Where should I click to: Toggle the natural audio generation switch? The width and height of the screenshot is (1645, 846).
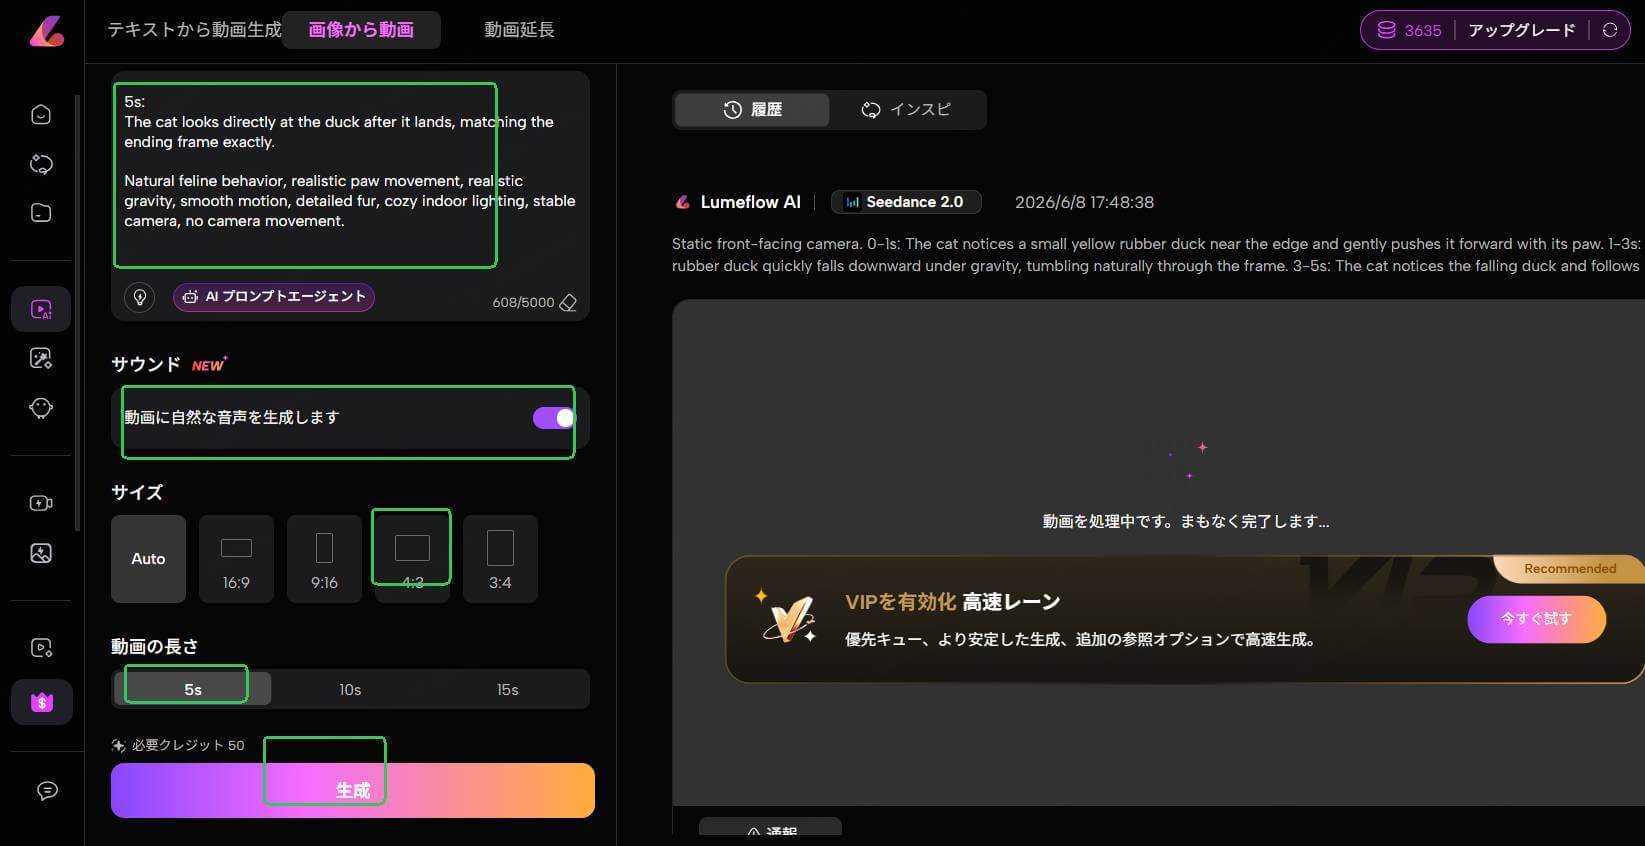pos(554,418)
